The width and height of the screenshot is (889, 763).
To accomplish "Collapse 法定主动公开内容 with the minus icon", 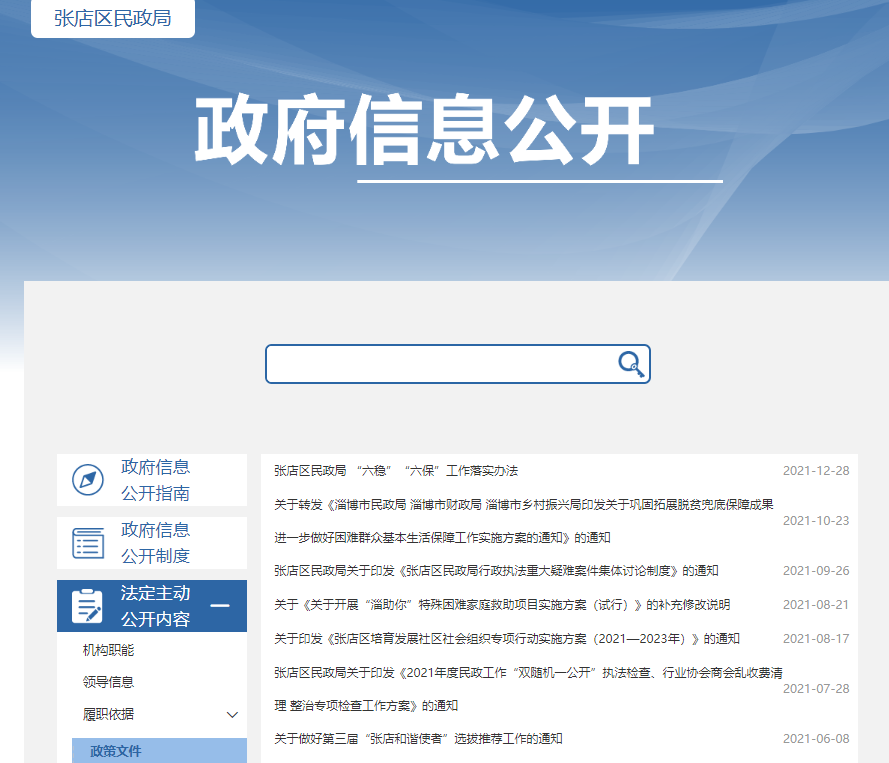I will click(220, 606).
